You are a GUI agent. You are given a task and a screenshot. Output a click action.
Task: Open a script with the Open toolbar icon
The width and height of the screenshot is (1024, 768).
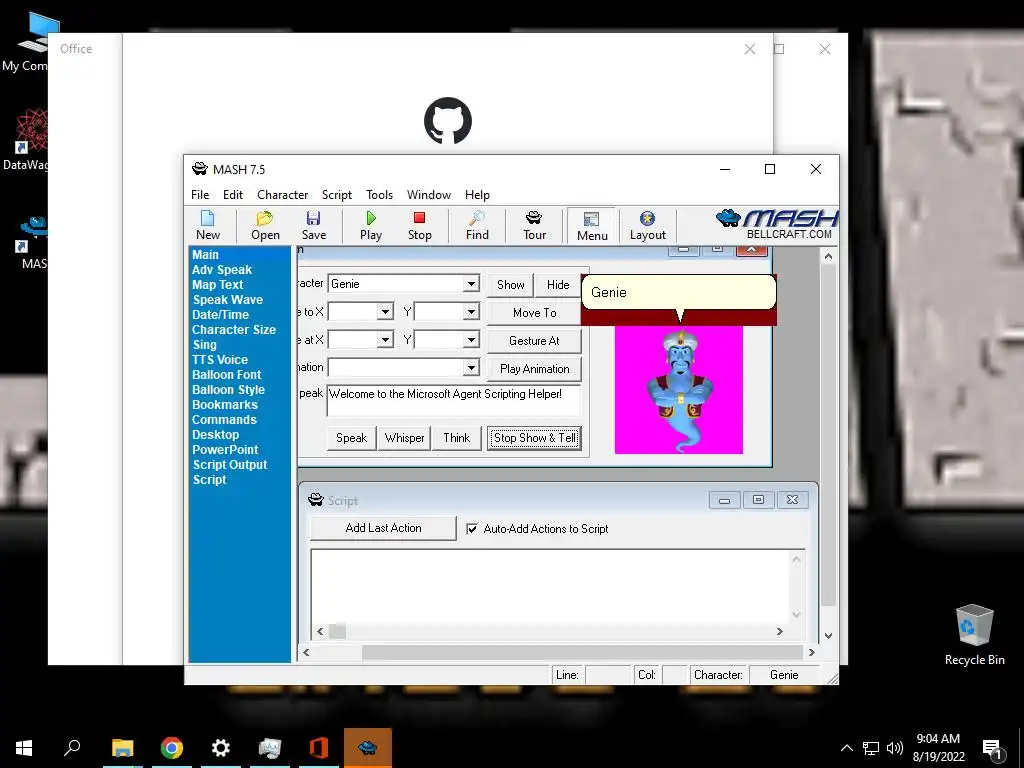tap(265, 225)
